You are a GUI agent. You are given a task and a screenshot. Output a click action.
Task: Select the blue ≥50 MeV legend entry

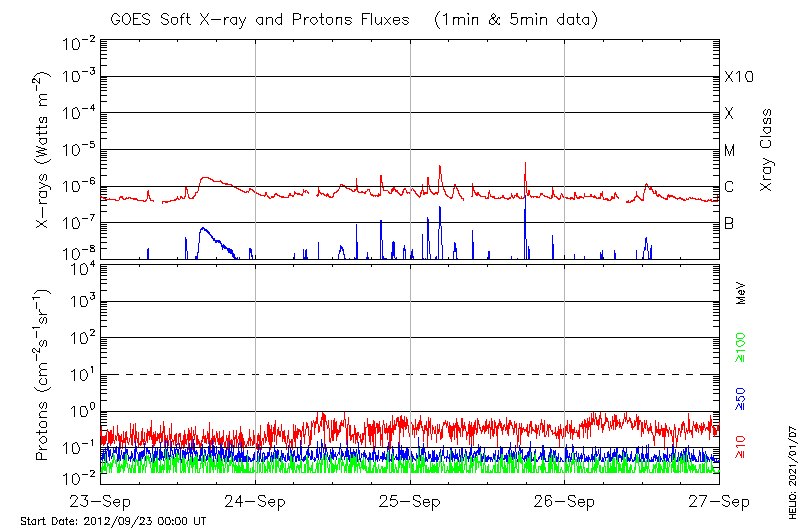pos(742,397)
